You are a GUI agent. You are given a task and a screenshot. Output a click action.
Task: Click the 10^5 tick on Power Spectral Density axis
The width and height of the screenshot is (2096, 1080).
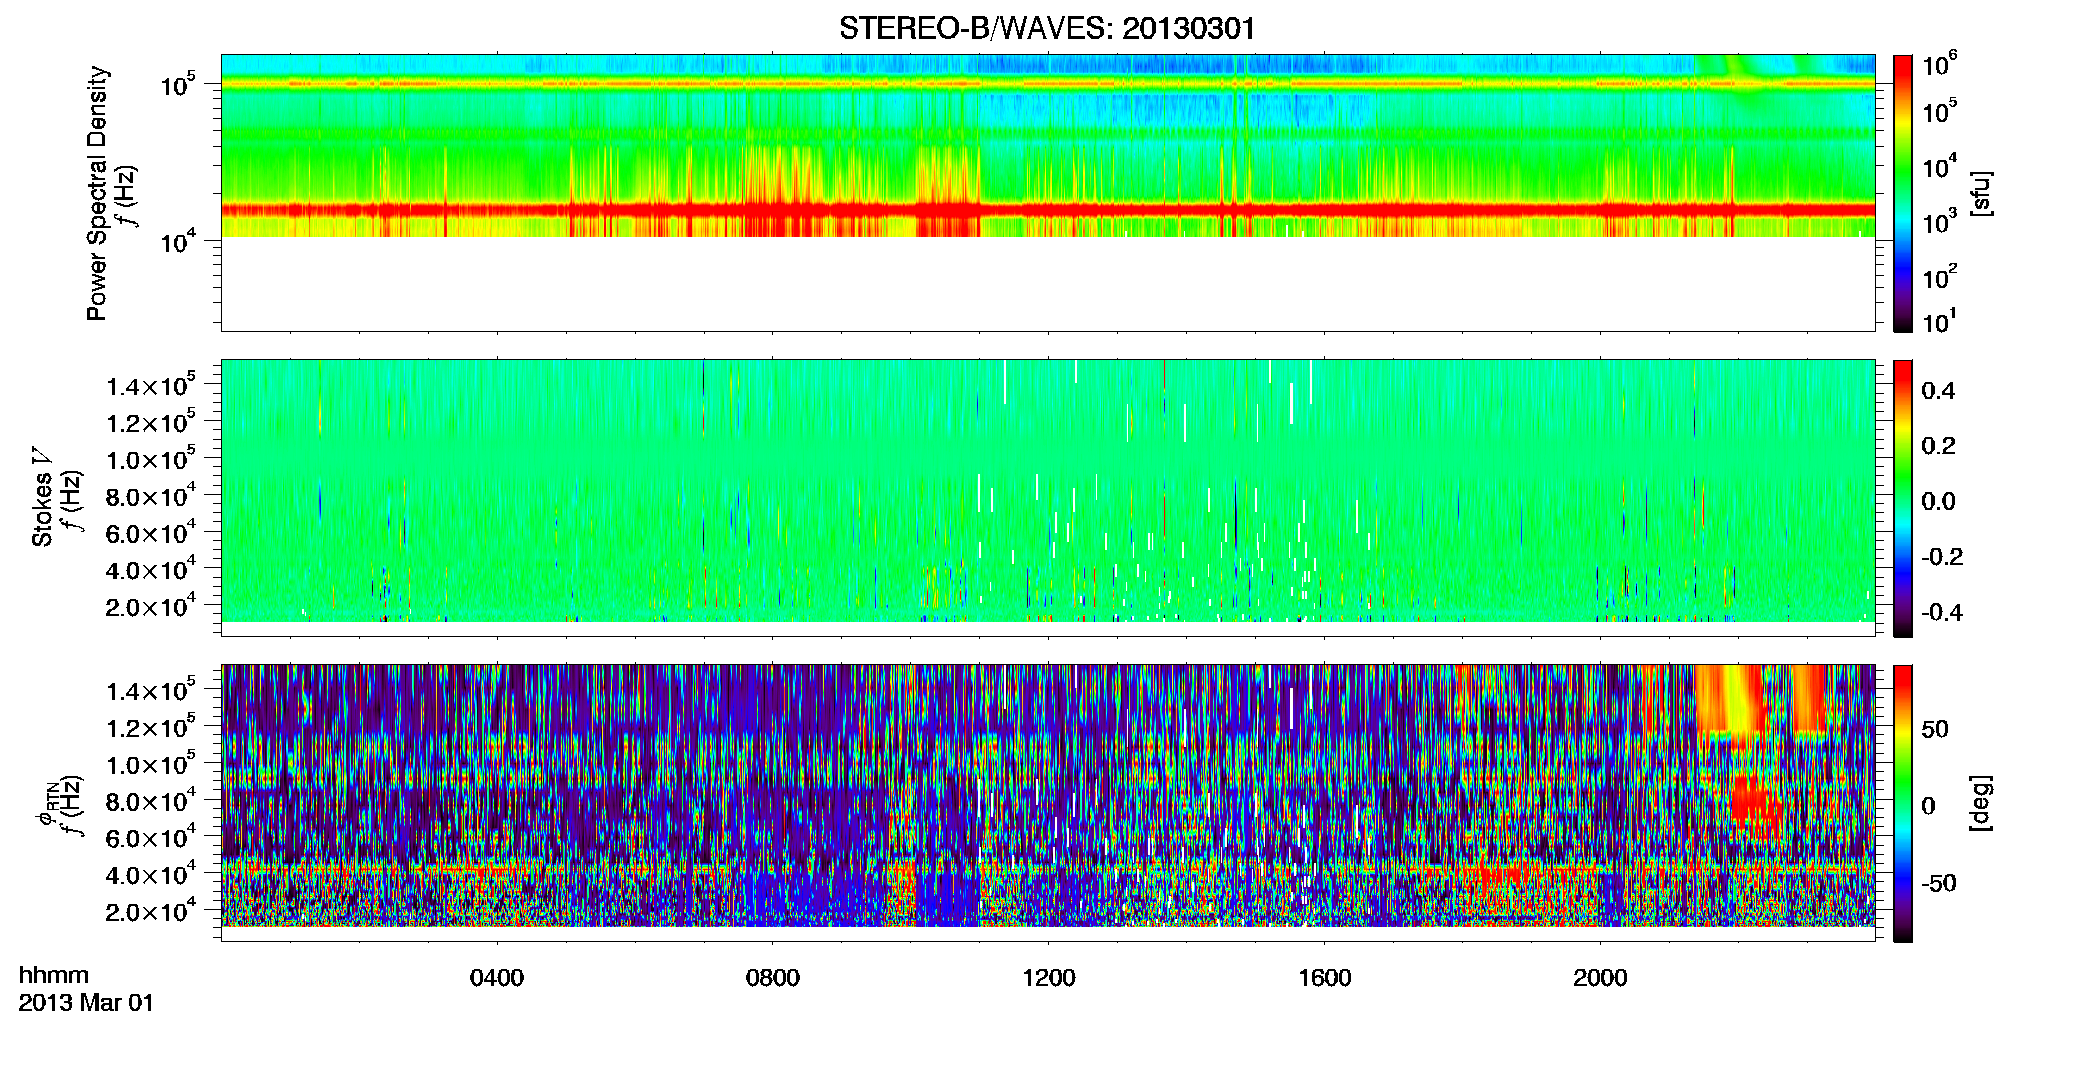coord(178,85)
